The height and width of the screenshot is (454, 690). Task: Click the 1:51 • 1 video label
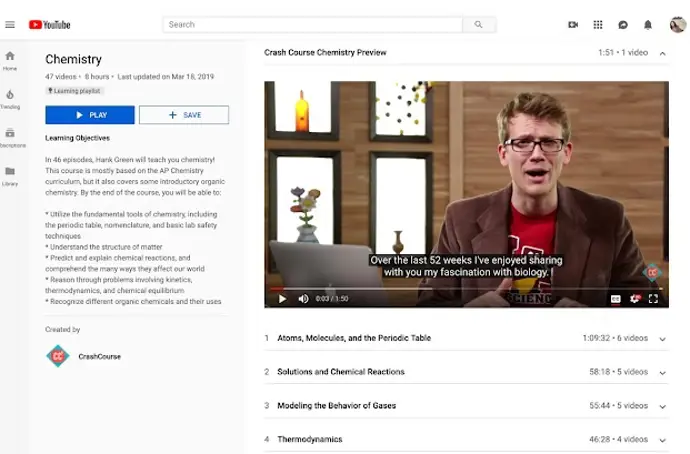pyautogui.click(x=623, y=52)
